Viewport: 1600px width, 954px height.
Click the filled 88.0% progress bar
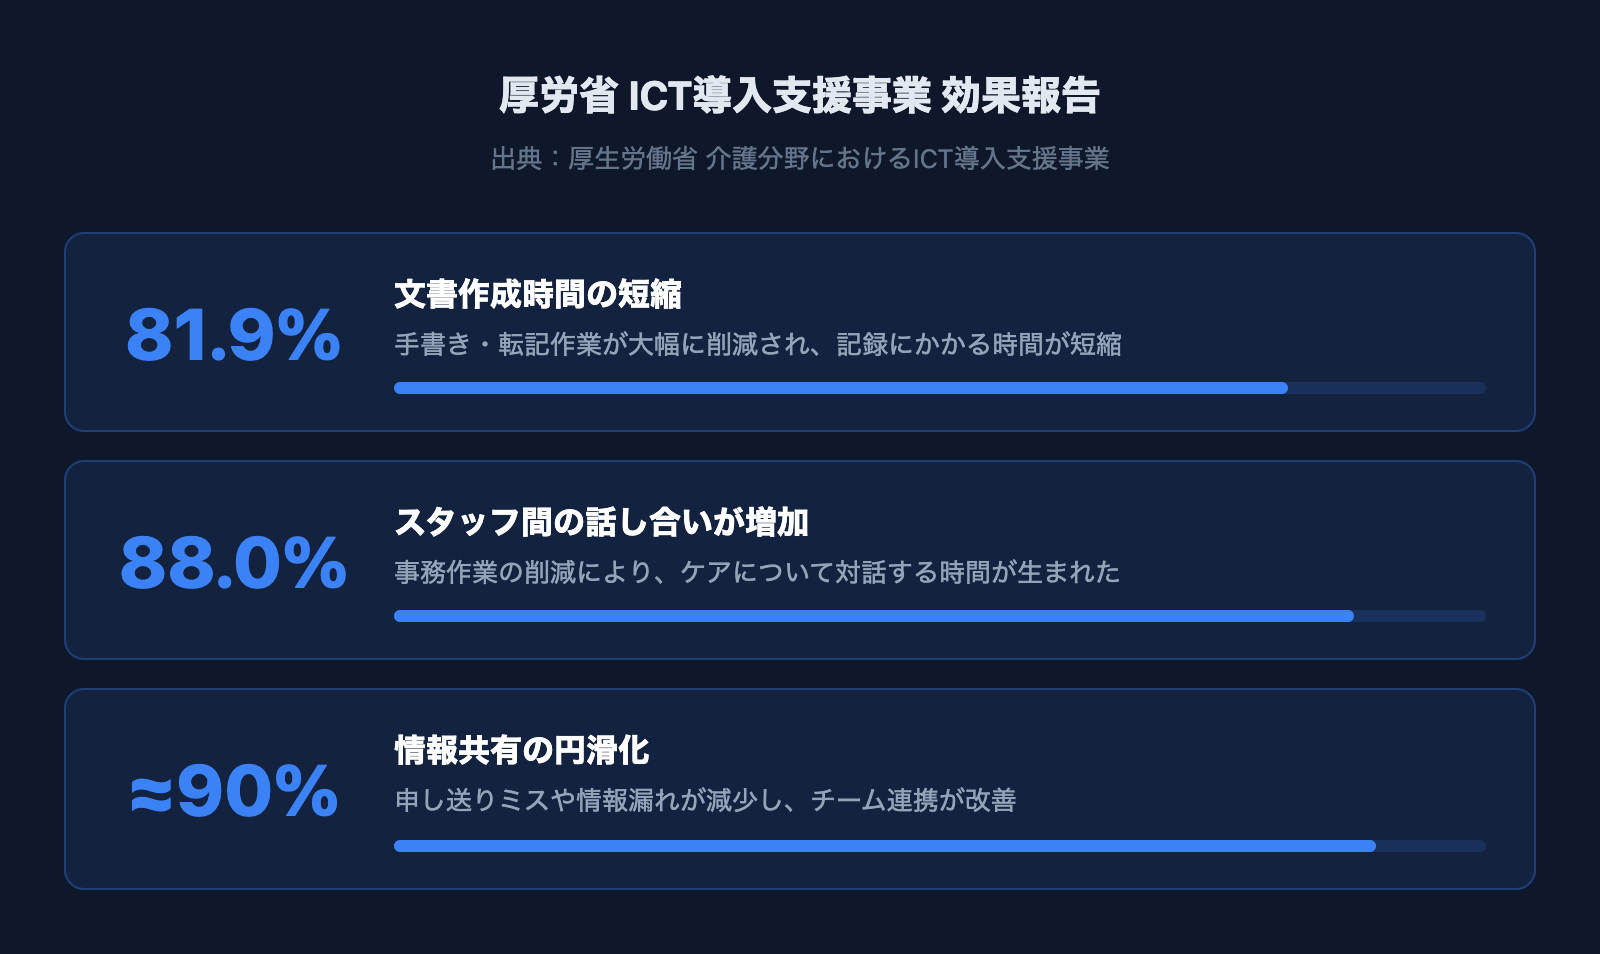click(873, 616)
